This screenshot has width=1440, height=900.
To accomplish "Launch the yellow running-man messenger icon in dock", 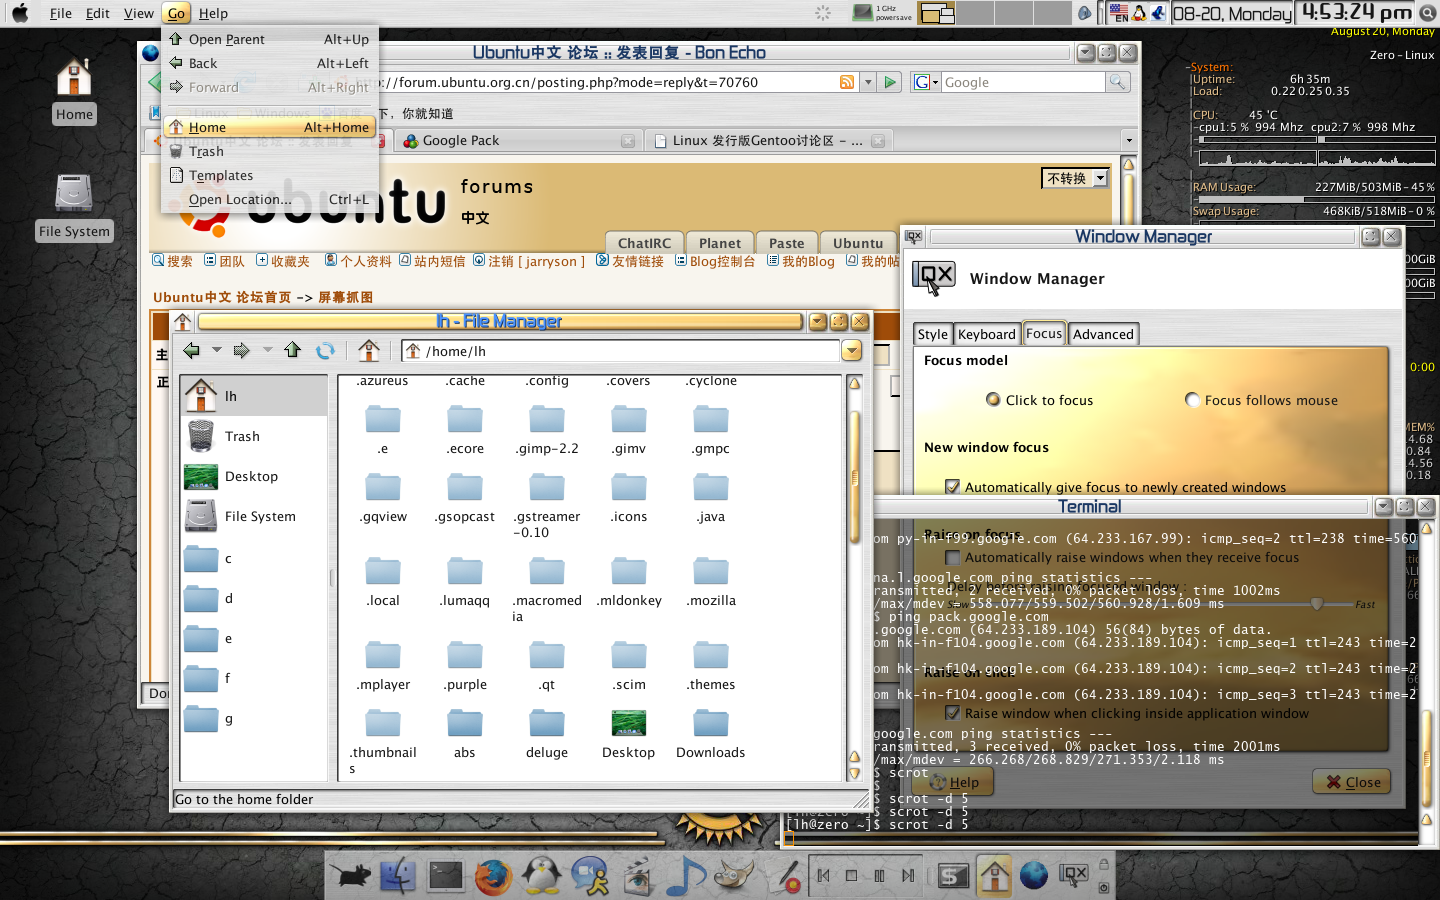I will tap(590, 876).
